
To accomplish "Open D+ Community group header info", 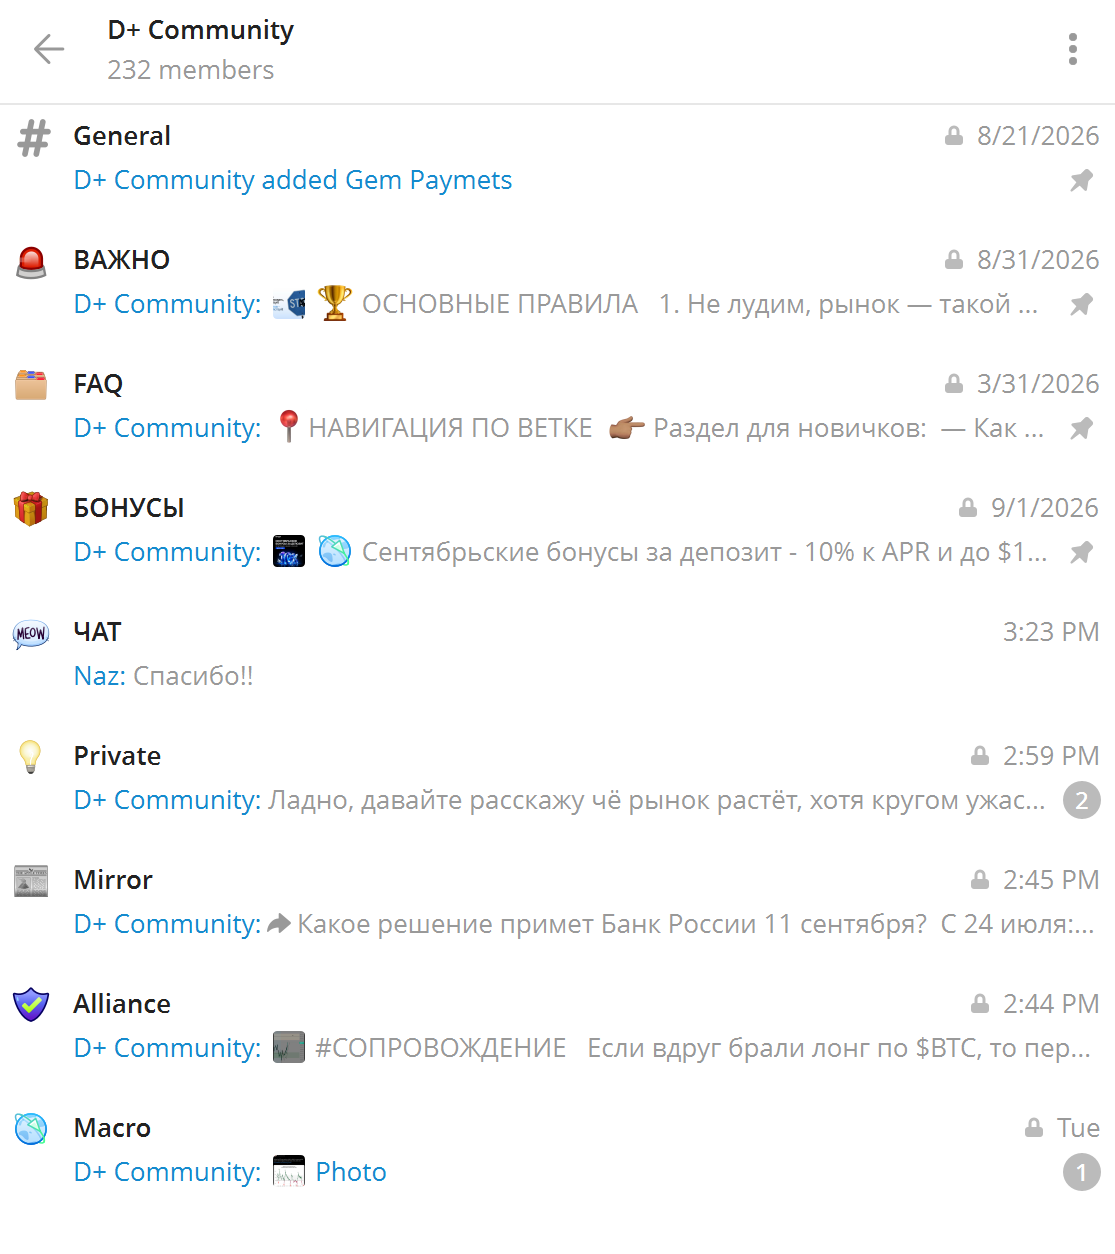I will pyautogui.click(x=200, y=49).
